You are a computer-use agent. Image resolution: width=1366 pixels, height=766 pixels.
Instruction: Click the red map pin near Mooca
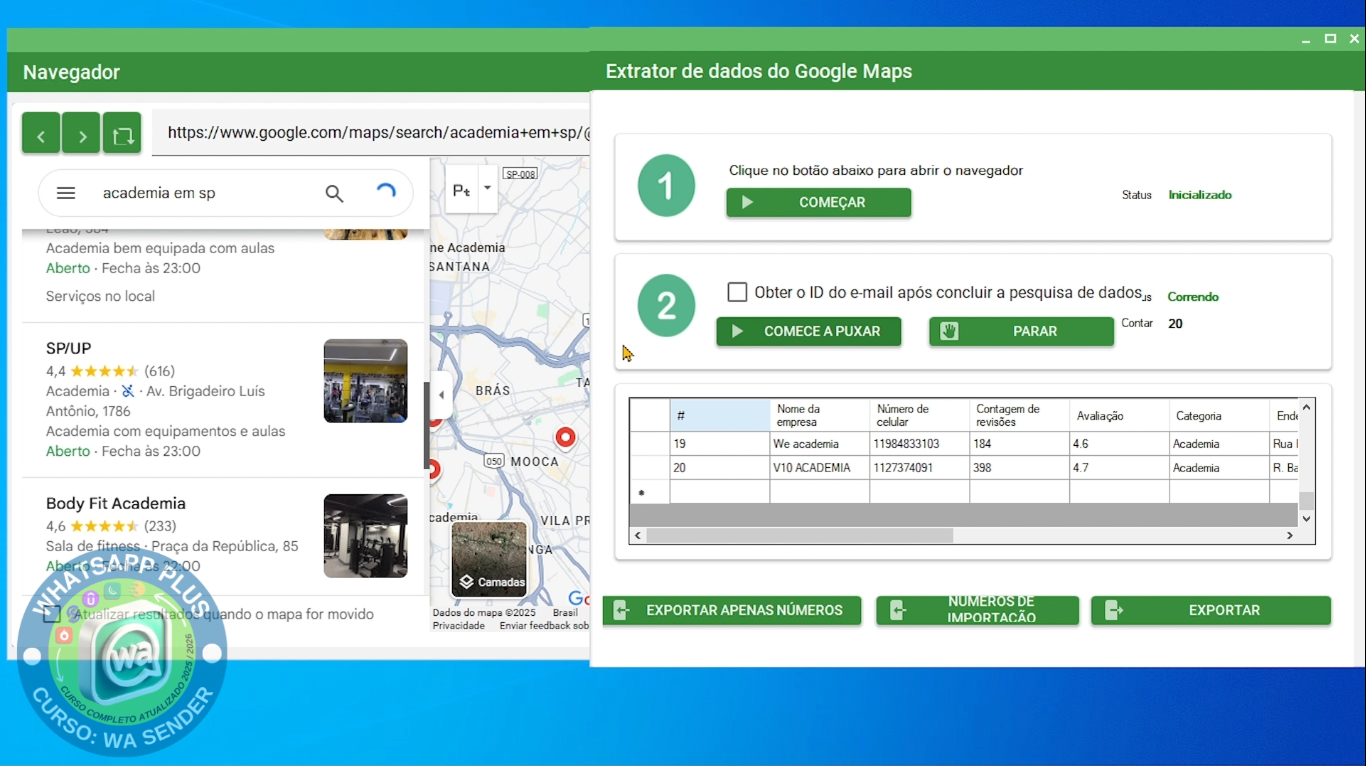coord(566,438)
